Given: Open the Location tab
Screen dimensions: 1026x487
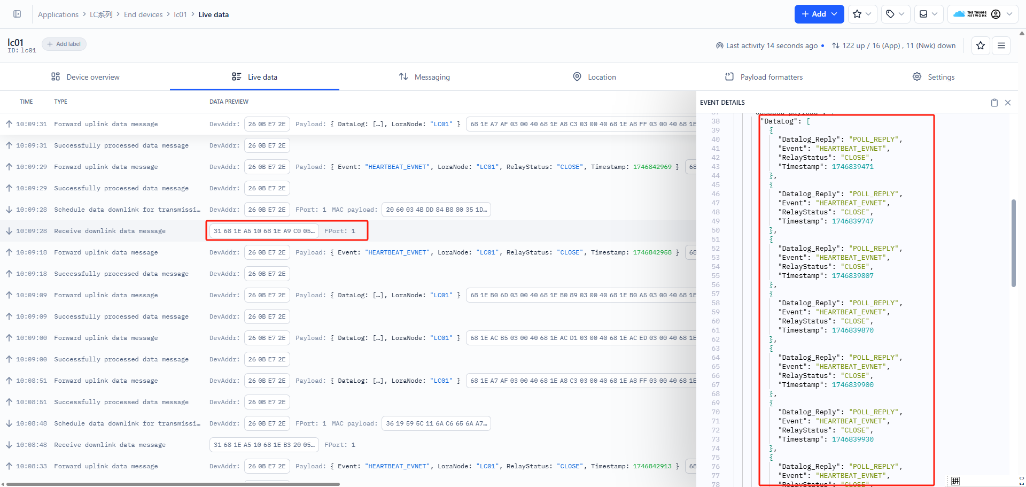Looking at the screenshot, I should pyautogui.click(x=594, y=77).
